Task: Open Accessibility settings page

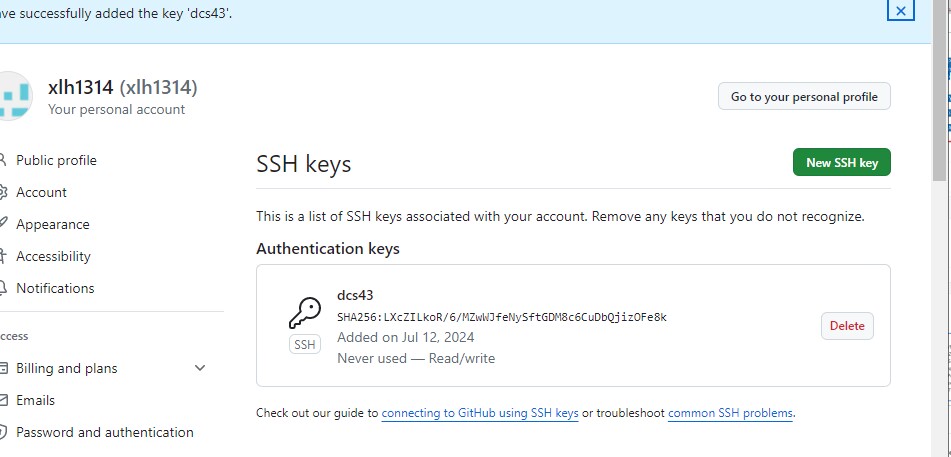Action: point(53,256)
